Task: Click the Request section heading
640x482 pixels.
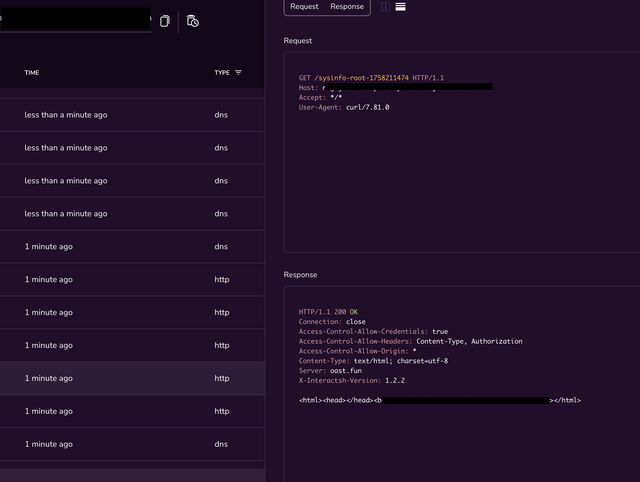Action: 298,41
